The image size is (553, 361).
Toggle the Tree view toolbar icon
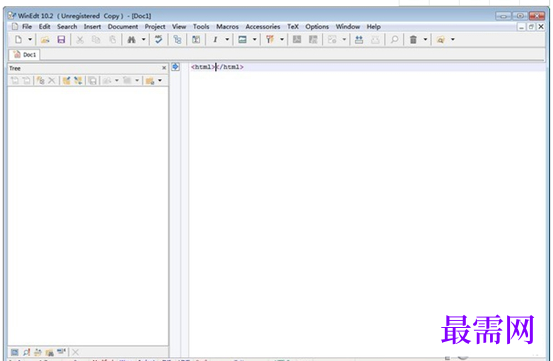coord(177,39)
